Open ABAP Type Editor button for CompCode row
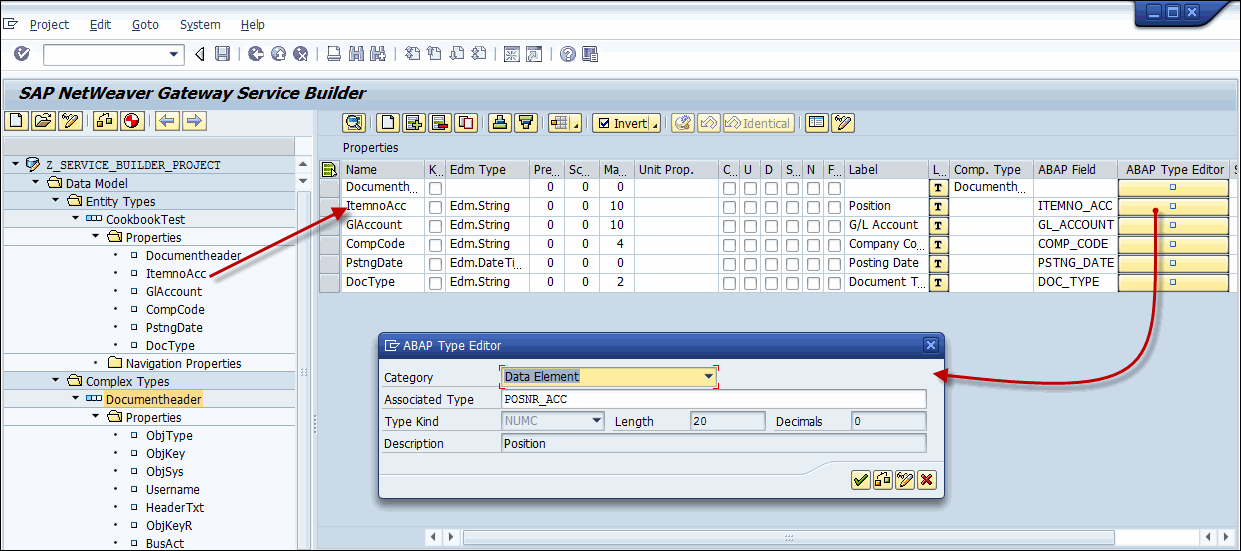The height and width of the screenshot is (551, 1241). [x=1172, y=245]
